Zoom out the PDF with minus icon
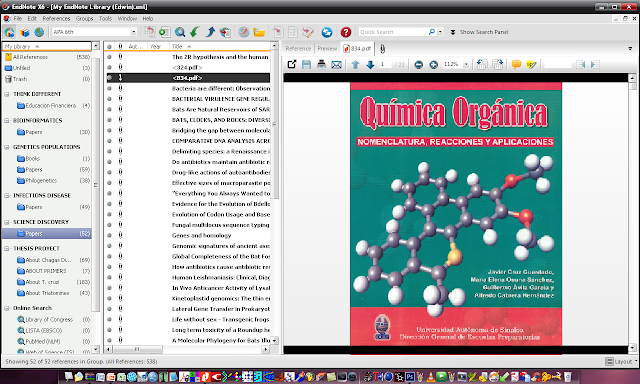This screenshot has width=640, height=384. pyautogui.click(x=418, y=64)
